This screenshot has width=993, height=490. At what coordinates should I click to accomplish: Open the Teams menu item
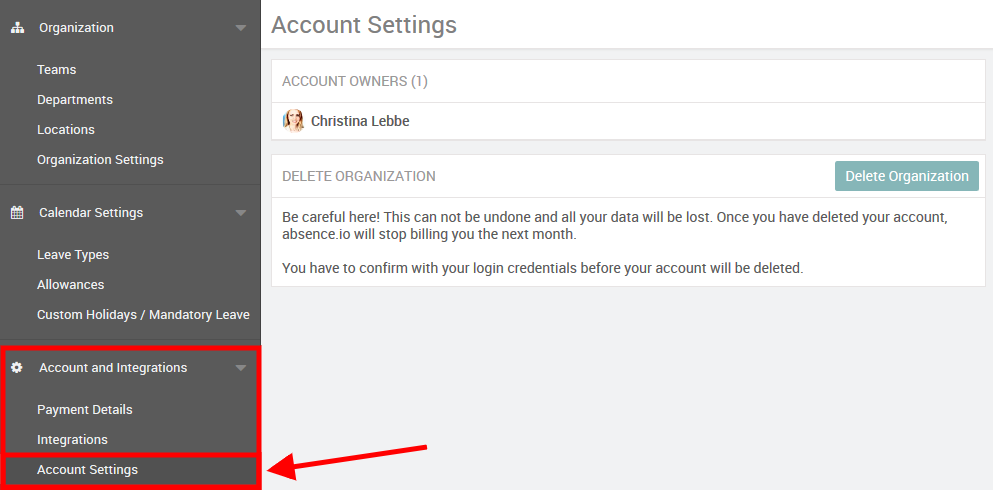57,70
